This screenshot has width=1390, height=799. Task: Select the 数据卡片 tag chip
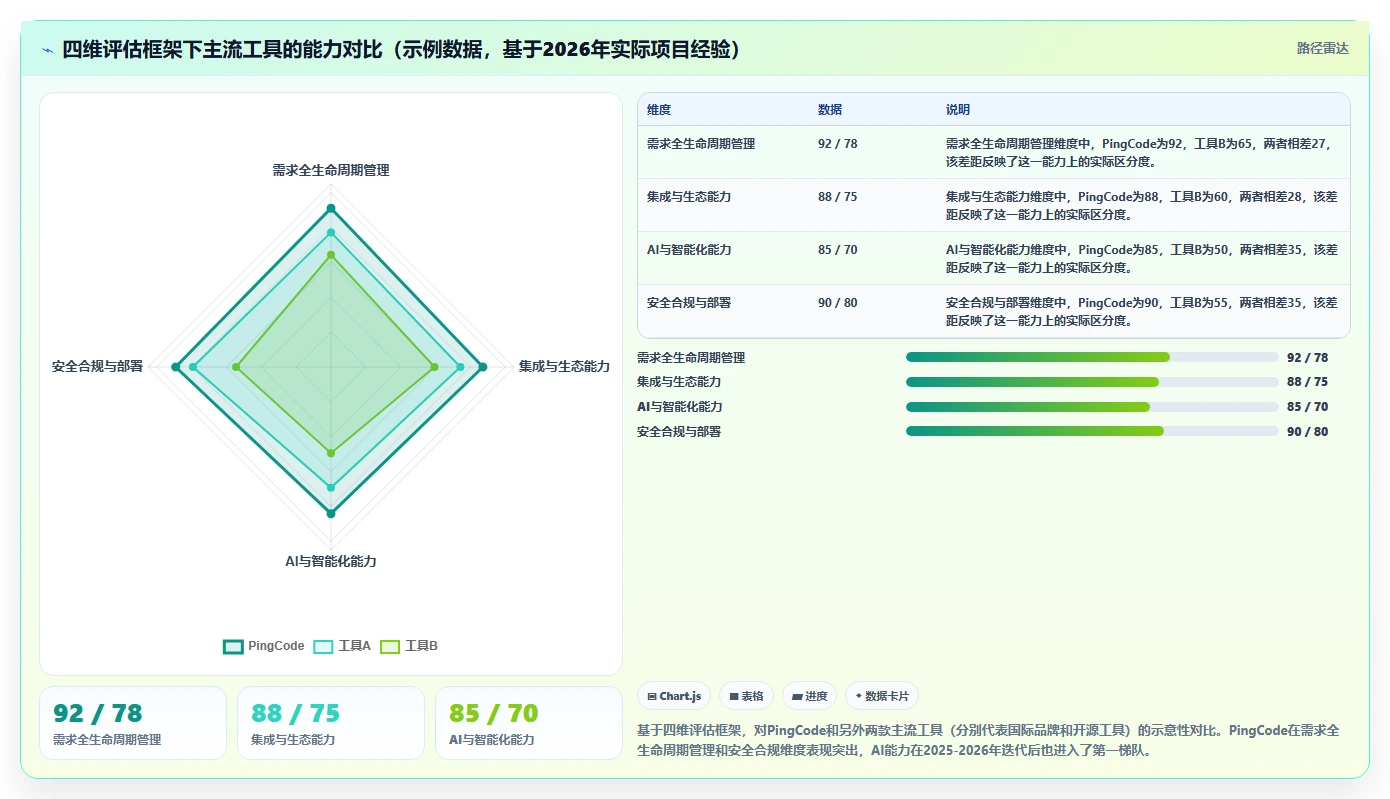881,696
